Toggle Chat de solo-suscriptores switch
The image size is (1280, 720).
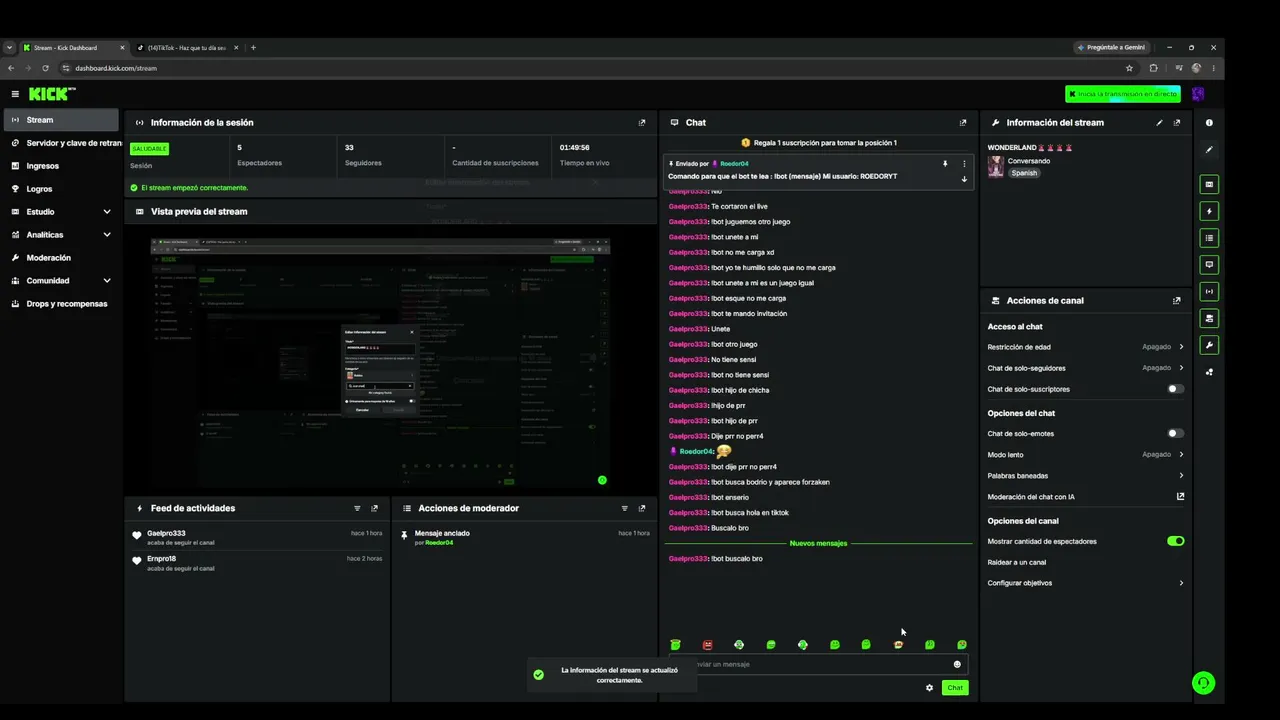(1175, 389)
